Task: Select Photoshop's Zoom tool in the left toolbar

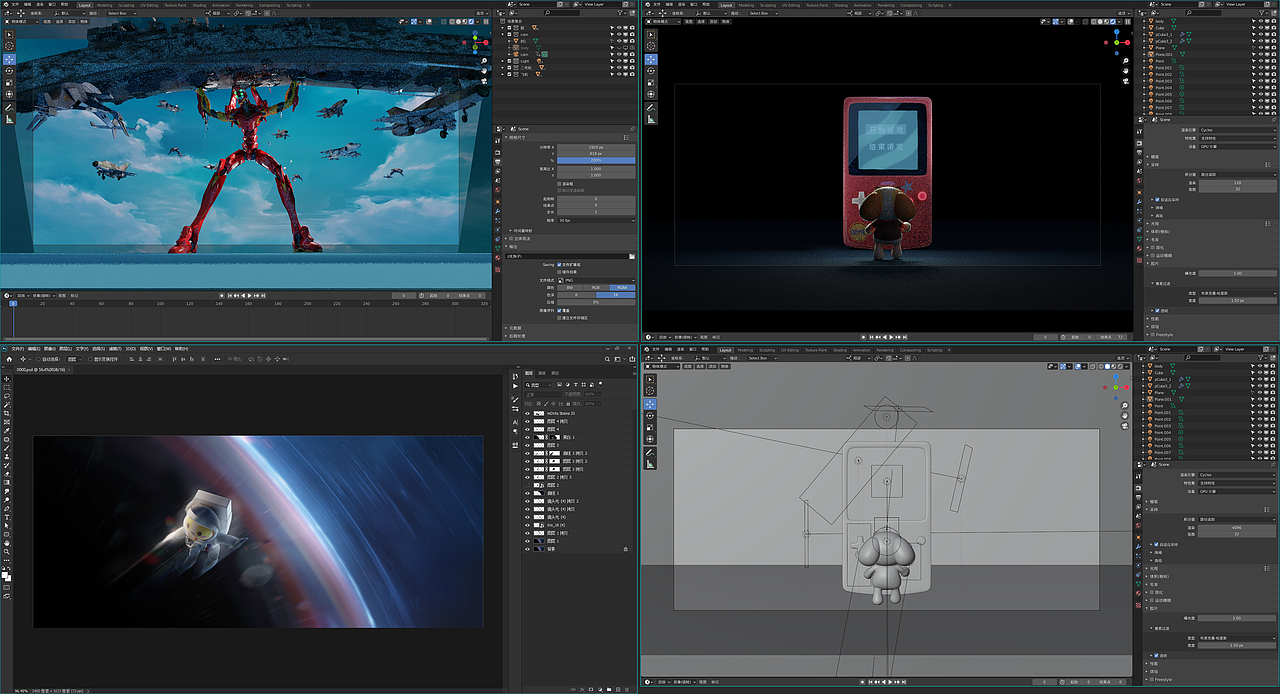Action: (x=7, y=552)
